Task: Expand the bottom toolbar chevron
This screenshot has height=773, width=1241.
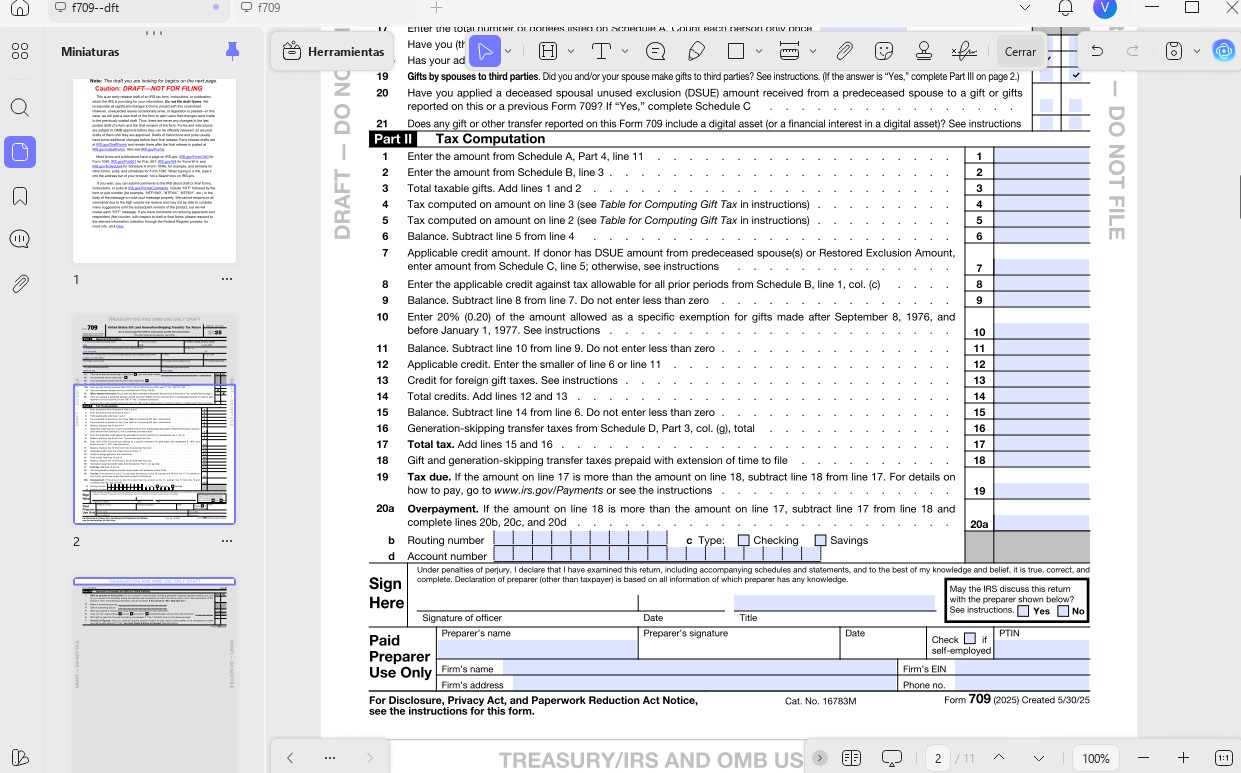Action: coord(820,758)
